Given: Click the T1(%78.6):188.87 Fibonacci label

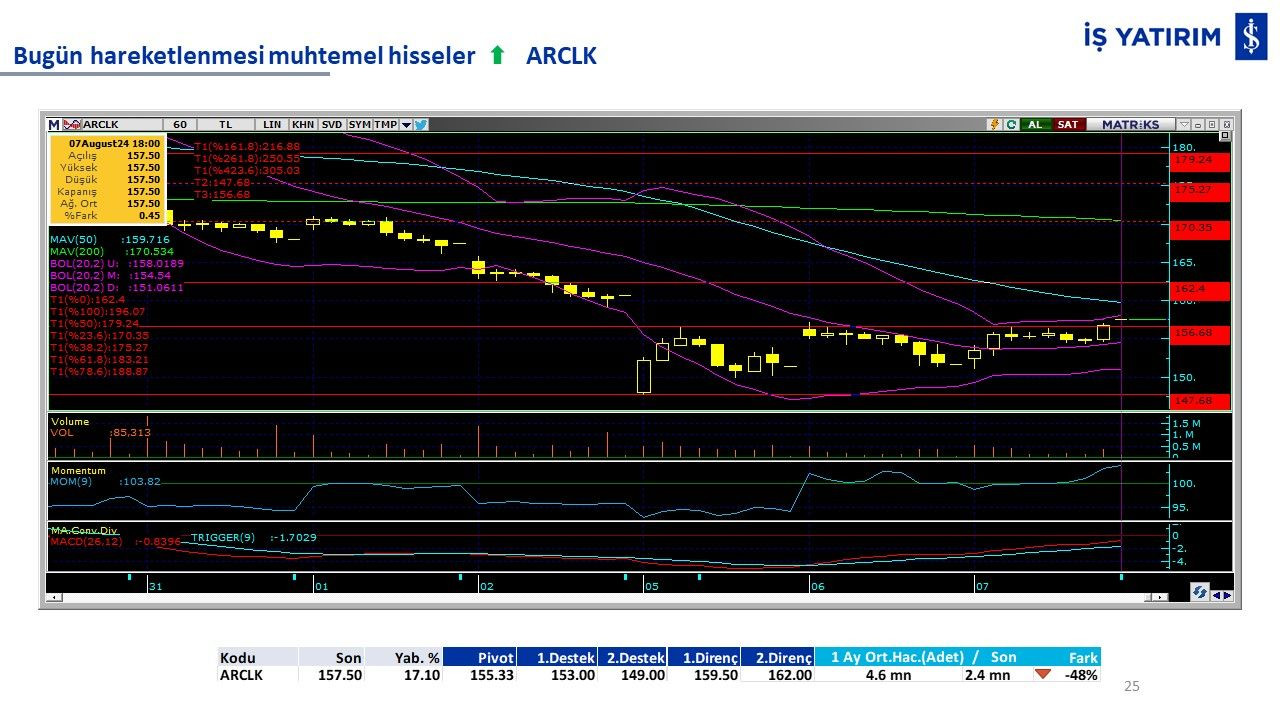Looking at the screenshot, I should (99, 372).
